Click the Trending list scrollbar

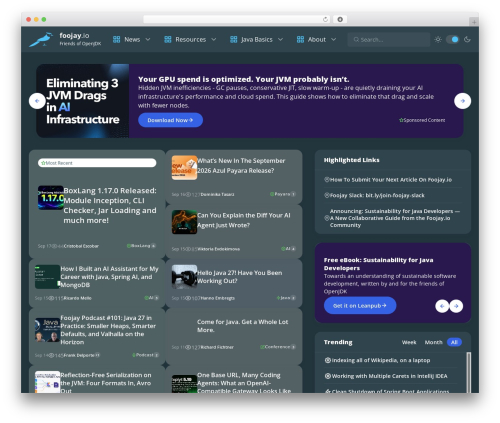point(468,372)
